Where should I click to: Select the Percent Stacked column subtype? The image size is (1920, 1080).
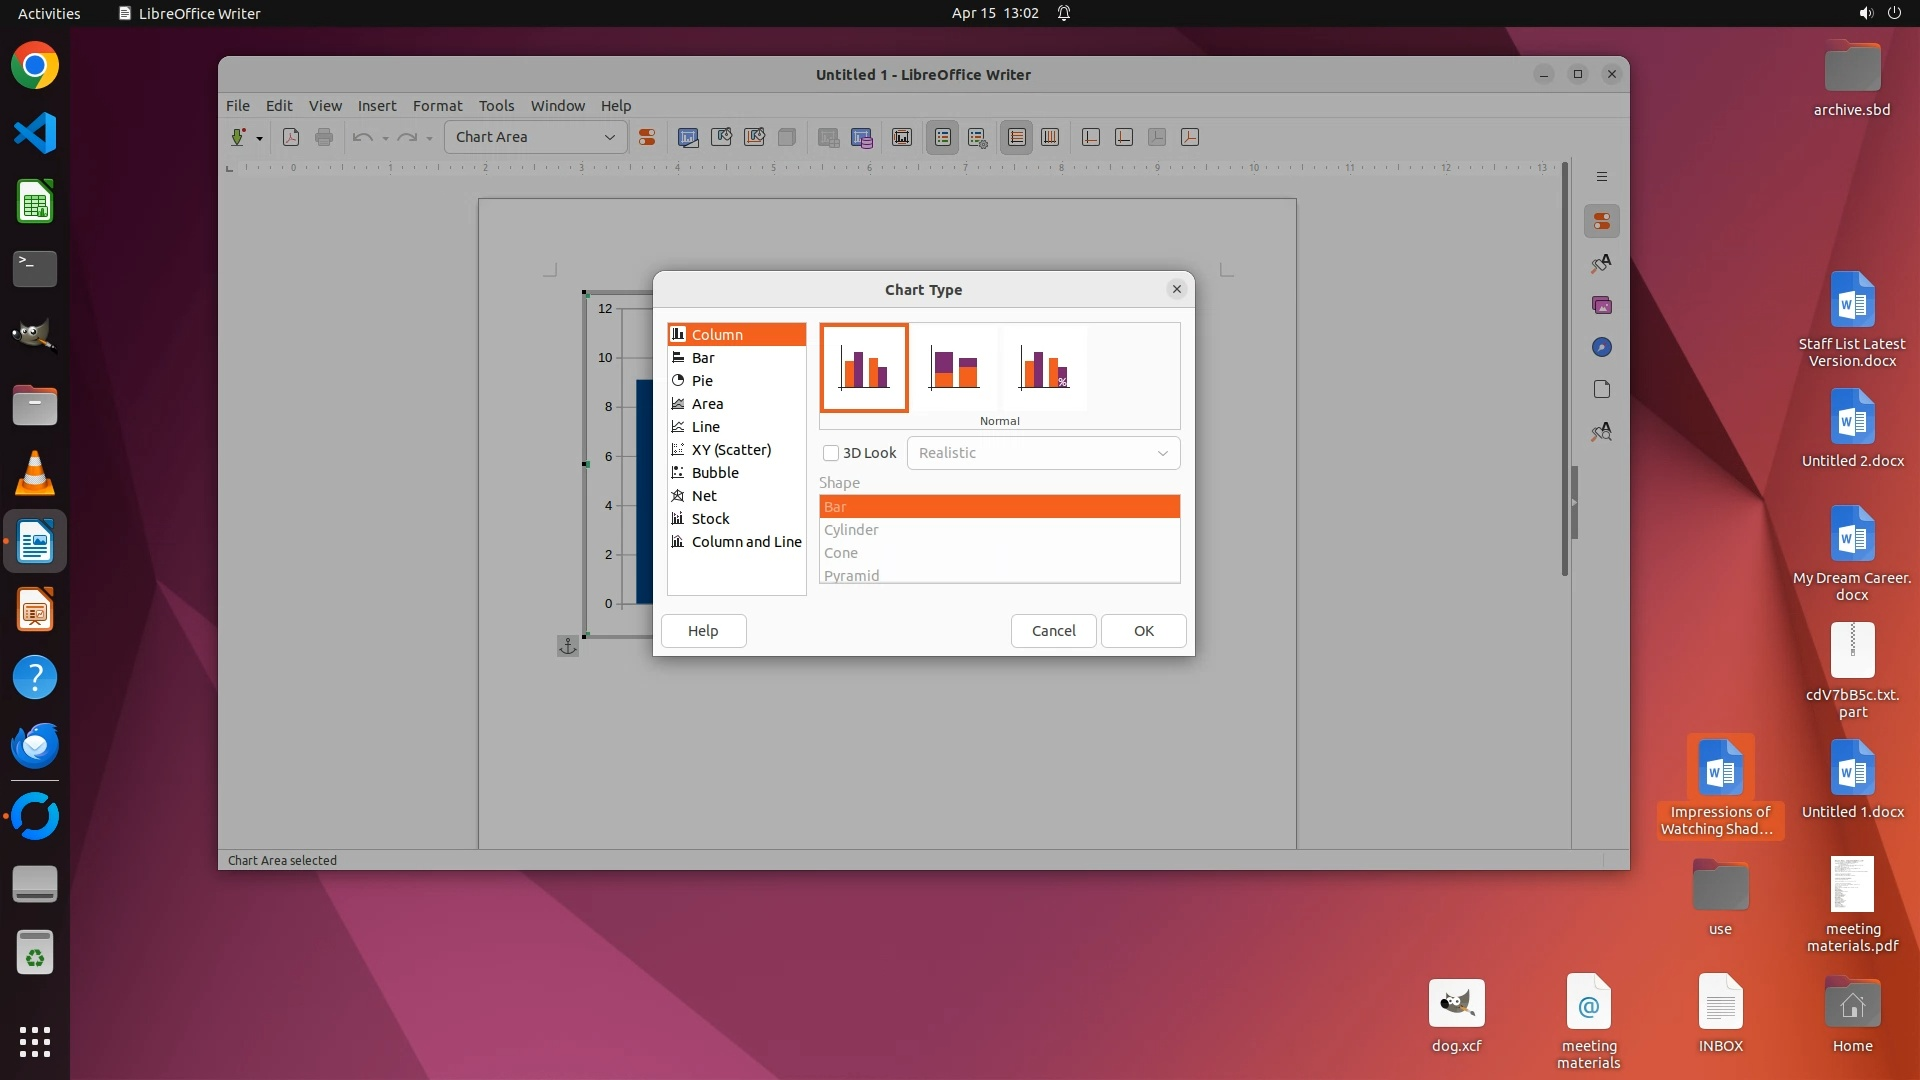tap(1044, 368)
